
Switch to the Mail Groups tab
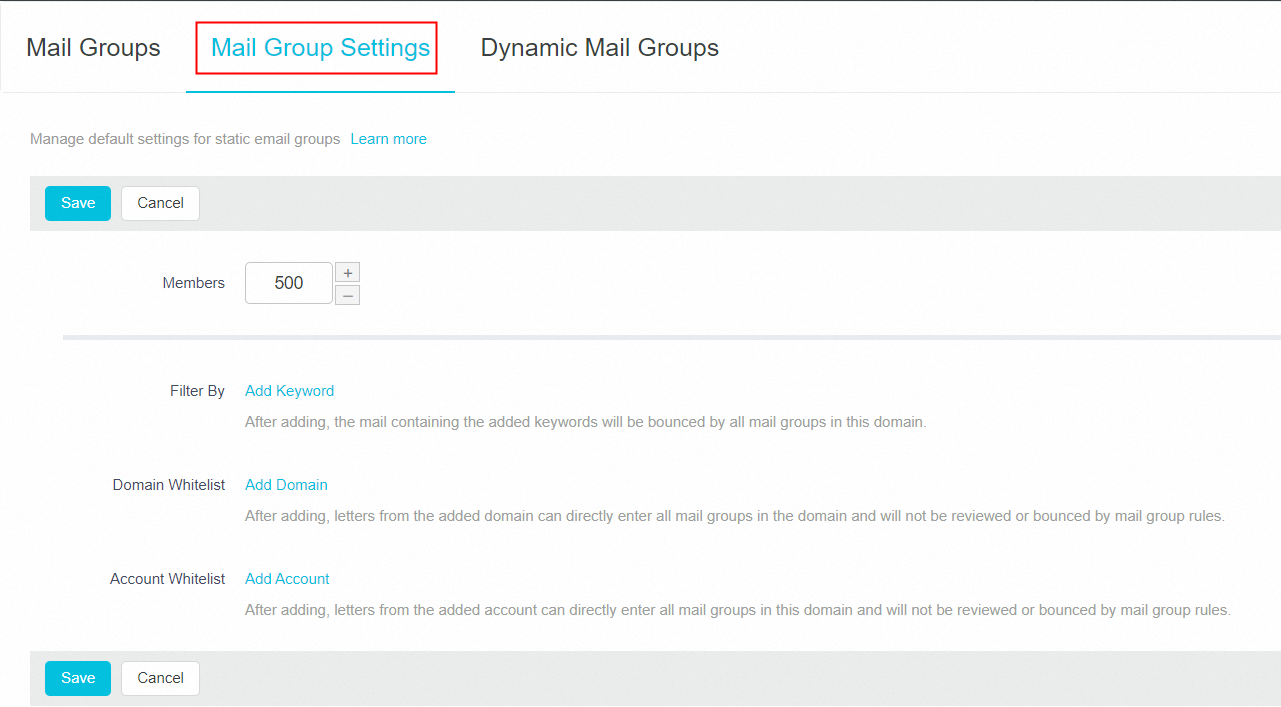(x=93, y=47)
